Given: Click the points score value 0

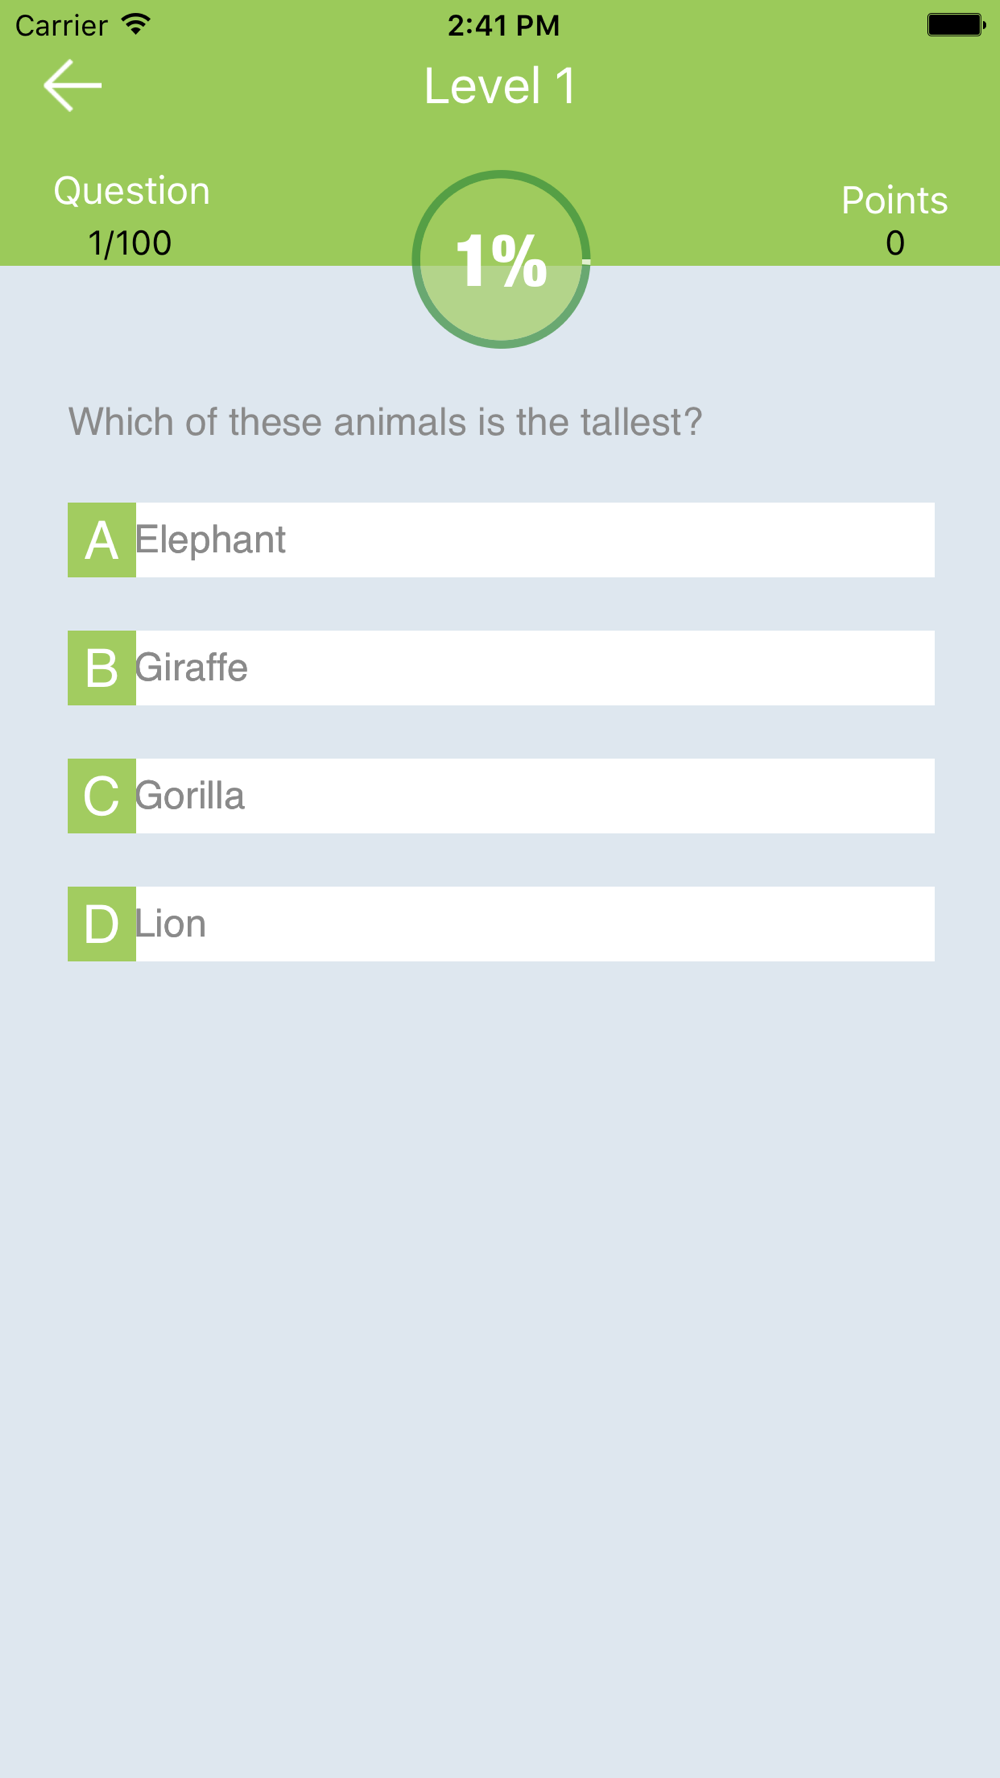Looking at the screenshot, I should coord(895,243).
